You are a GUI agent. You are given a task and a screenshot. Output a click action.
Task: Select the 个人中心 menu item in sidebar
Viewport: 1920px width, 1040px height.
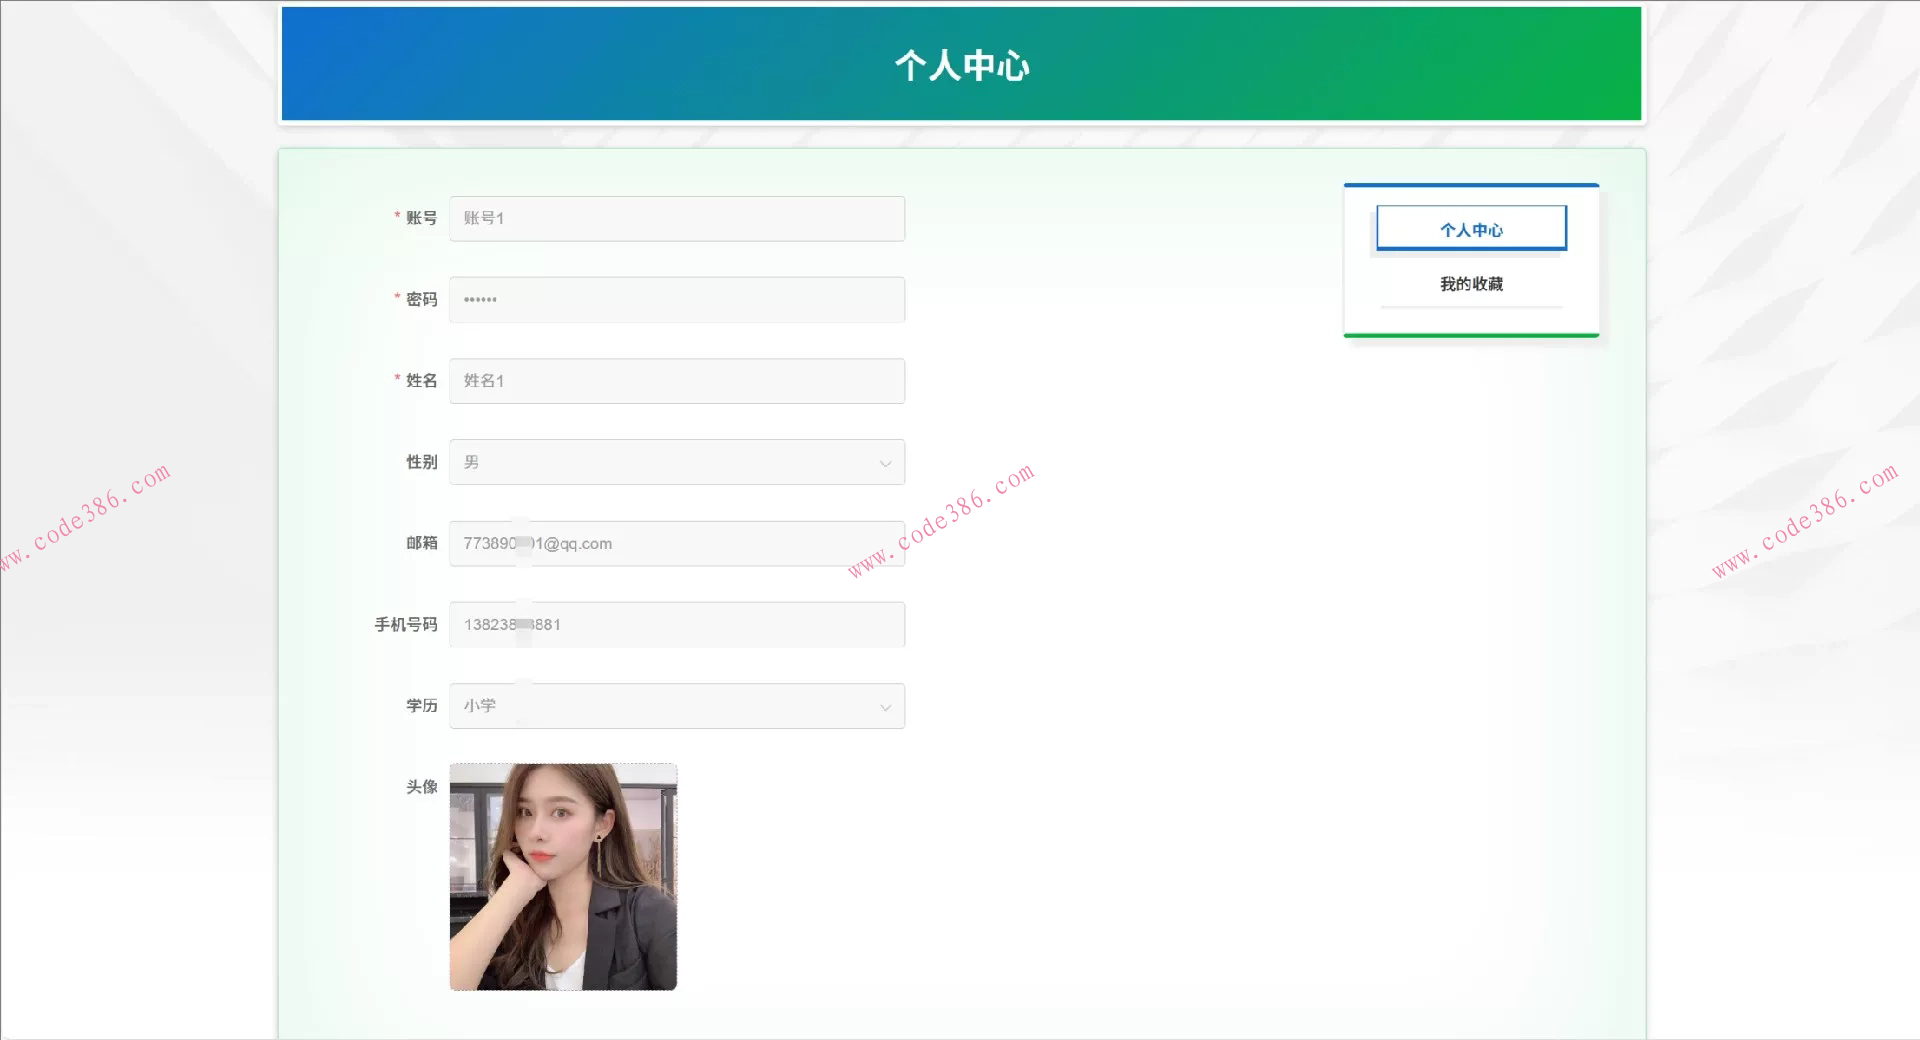pyautogui.click(x=1470, y=228)
